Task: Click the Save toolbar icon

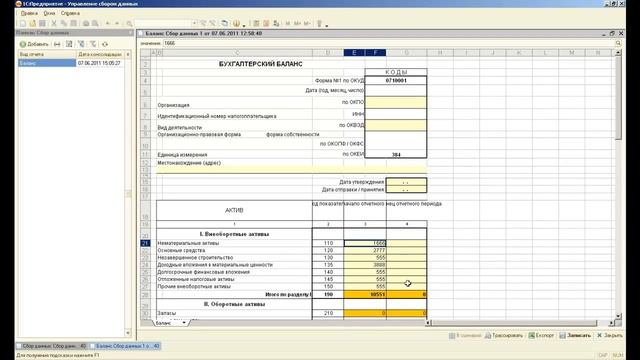Action: tap(42, 24)
